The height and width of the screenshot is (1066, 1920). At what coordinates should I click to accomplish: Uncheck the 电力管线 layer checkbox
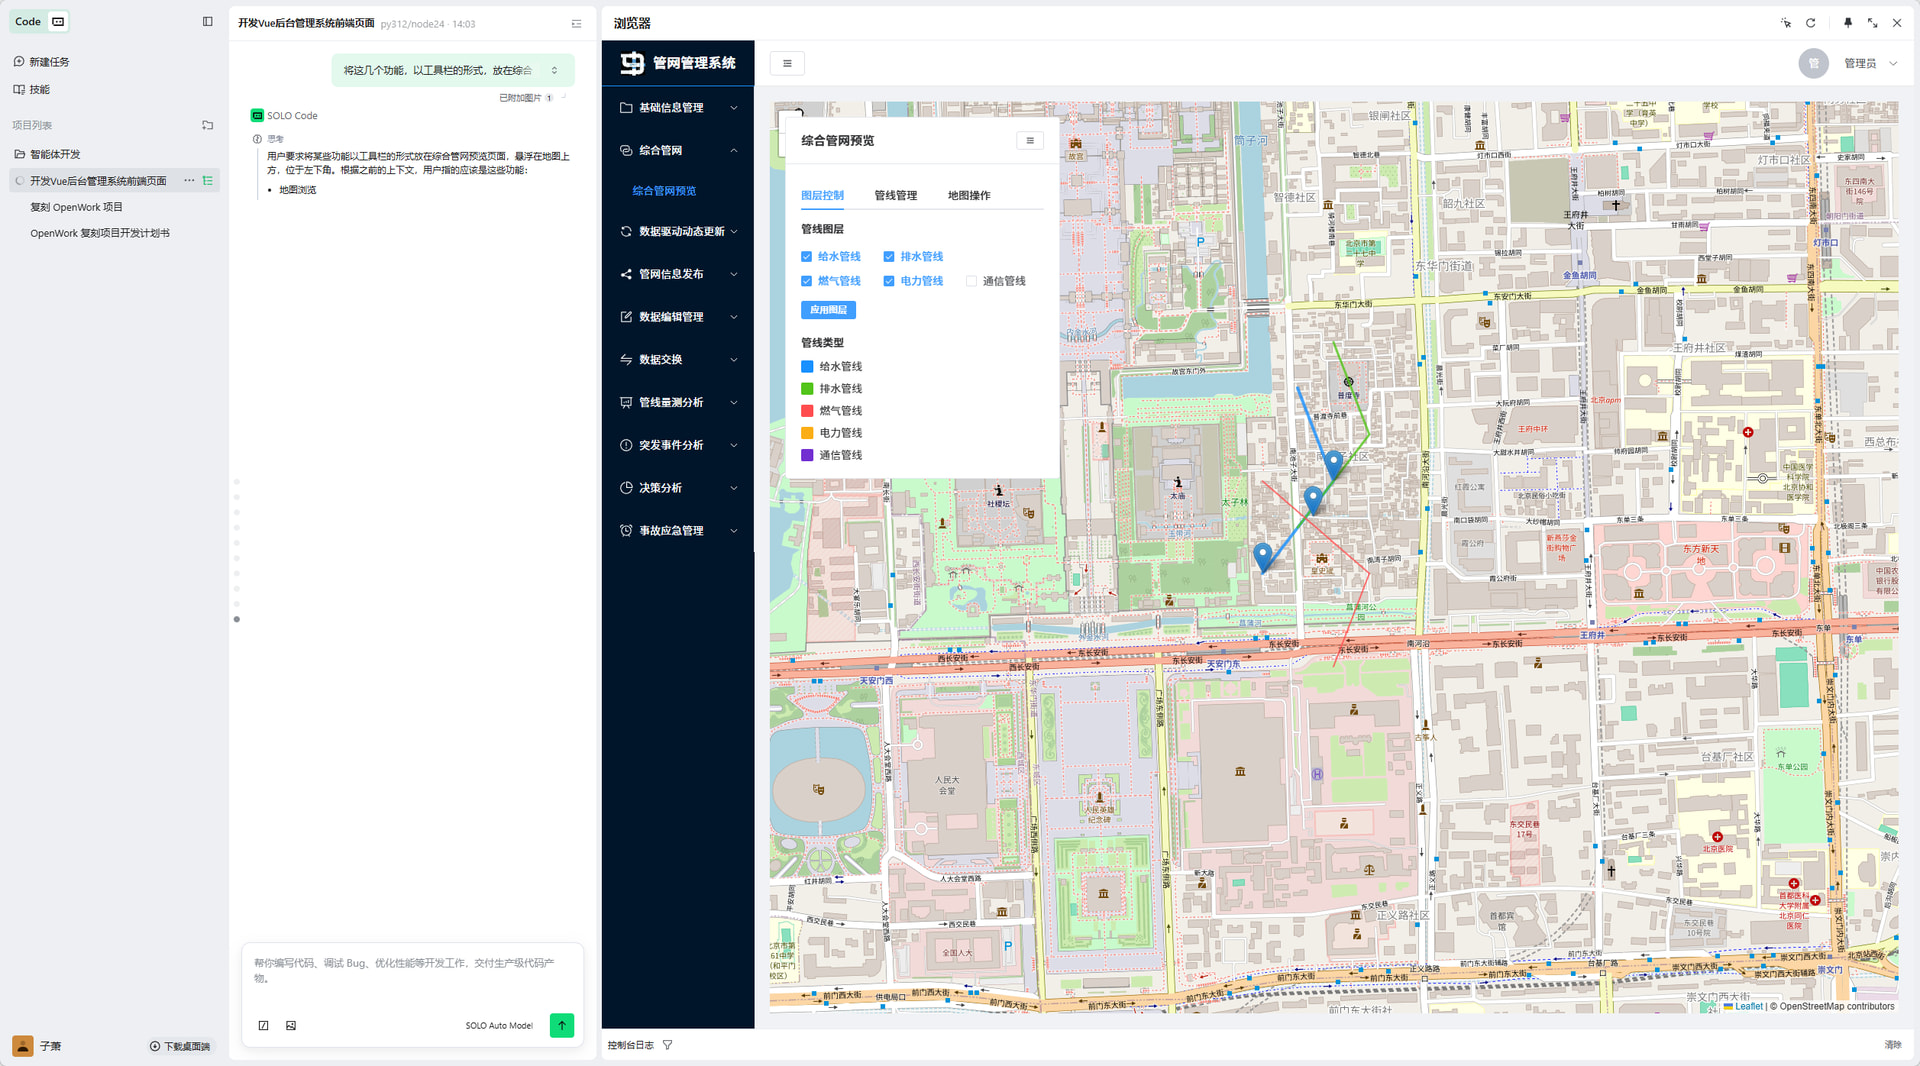tap(889, 282)
